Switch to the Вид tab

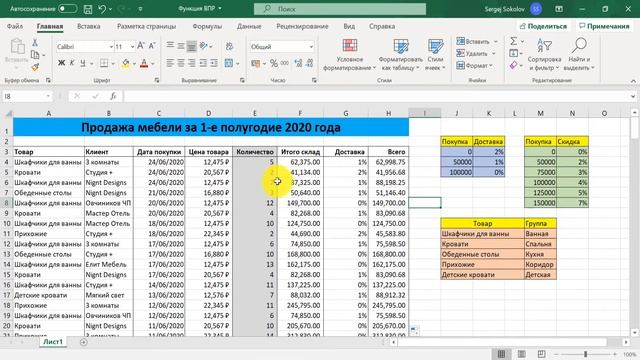(x=349, y=26)
